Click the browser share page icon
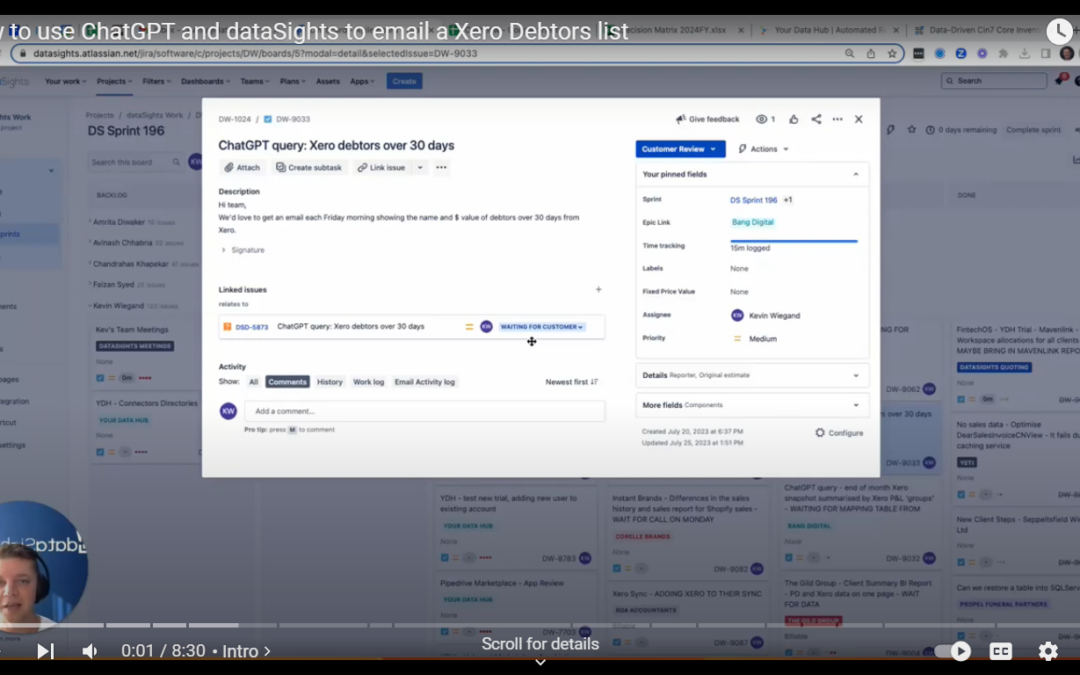 871,53
